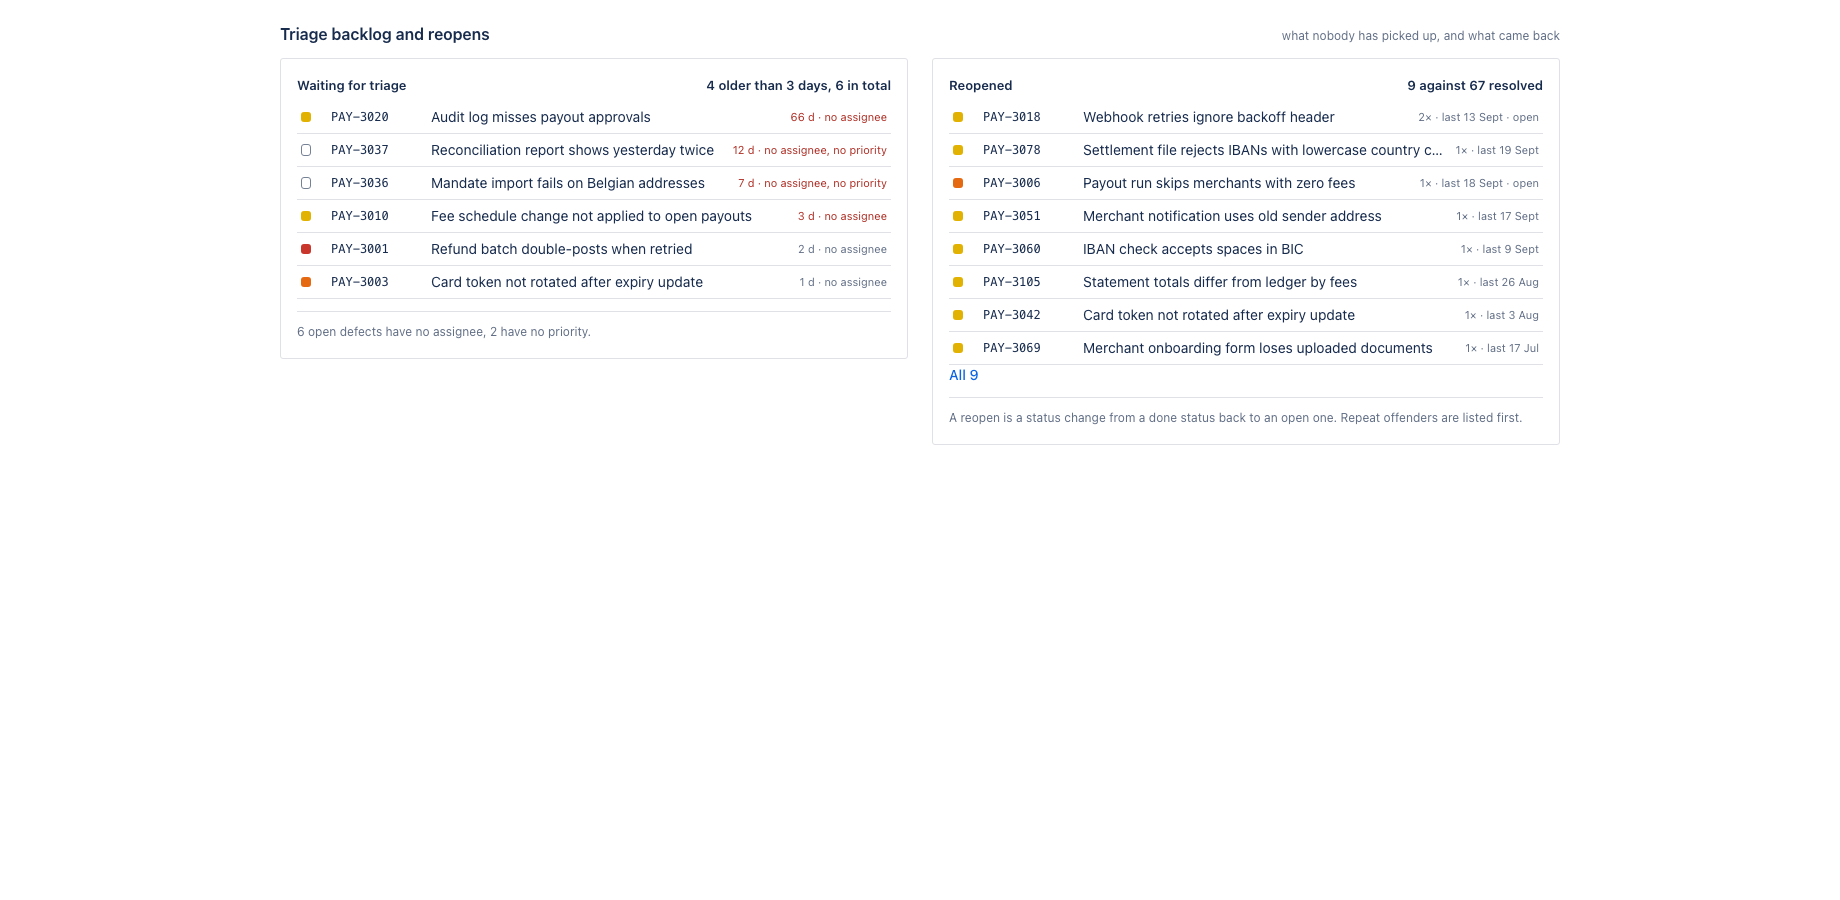The width and height of the screenshot is (1840, 900).
Task: Click the yellow priority marker for PAY-3051
Action: (958, 216)
